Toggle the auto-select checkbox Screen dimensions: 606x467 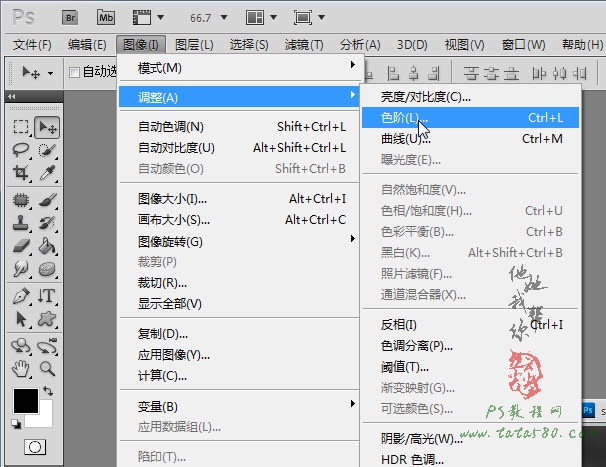(x=74, y=72)
